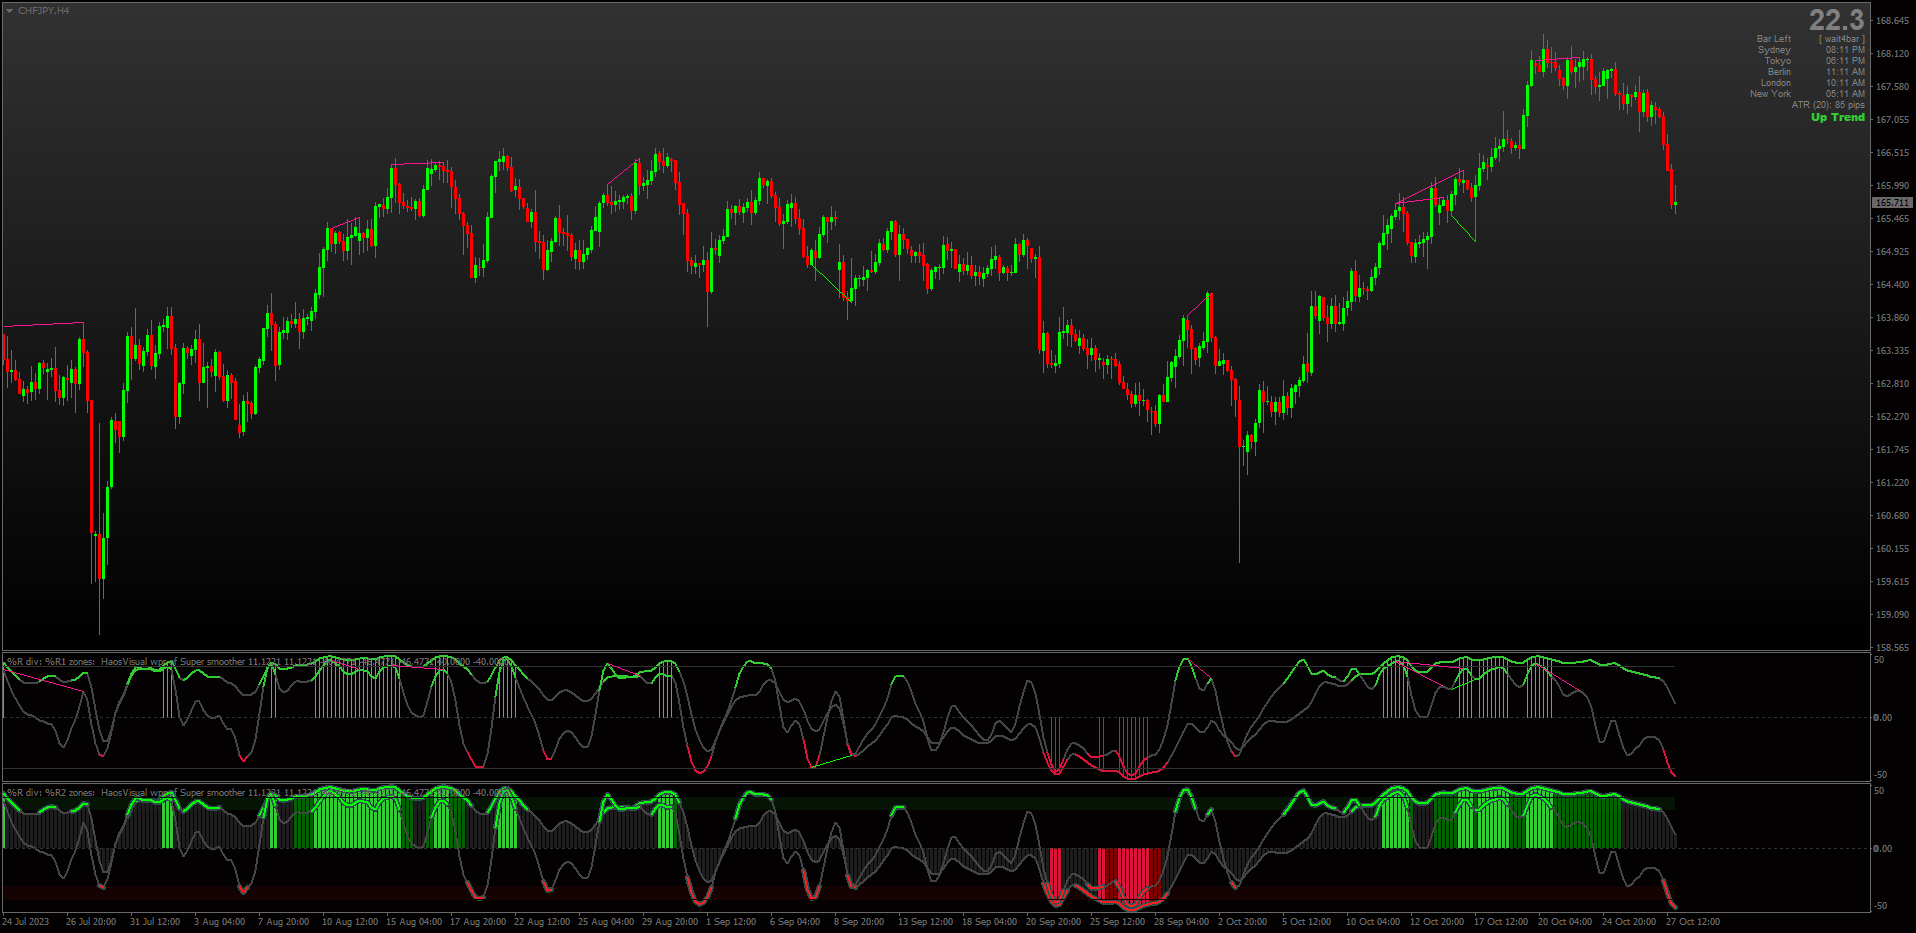Click the 162.810 price scale label

[1892, 384]
